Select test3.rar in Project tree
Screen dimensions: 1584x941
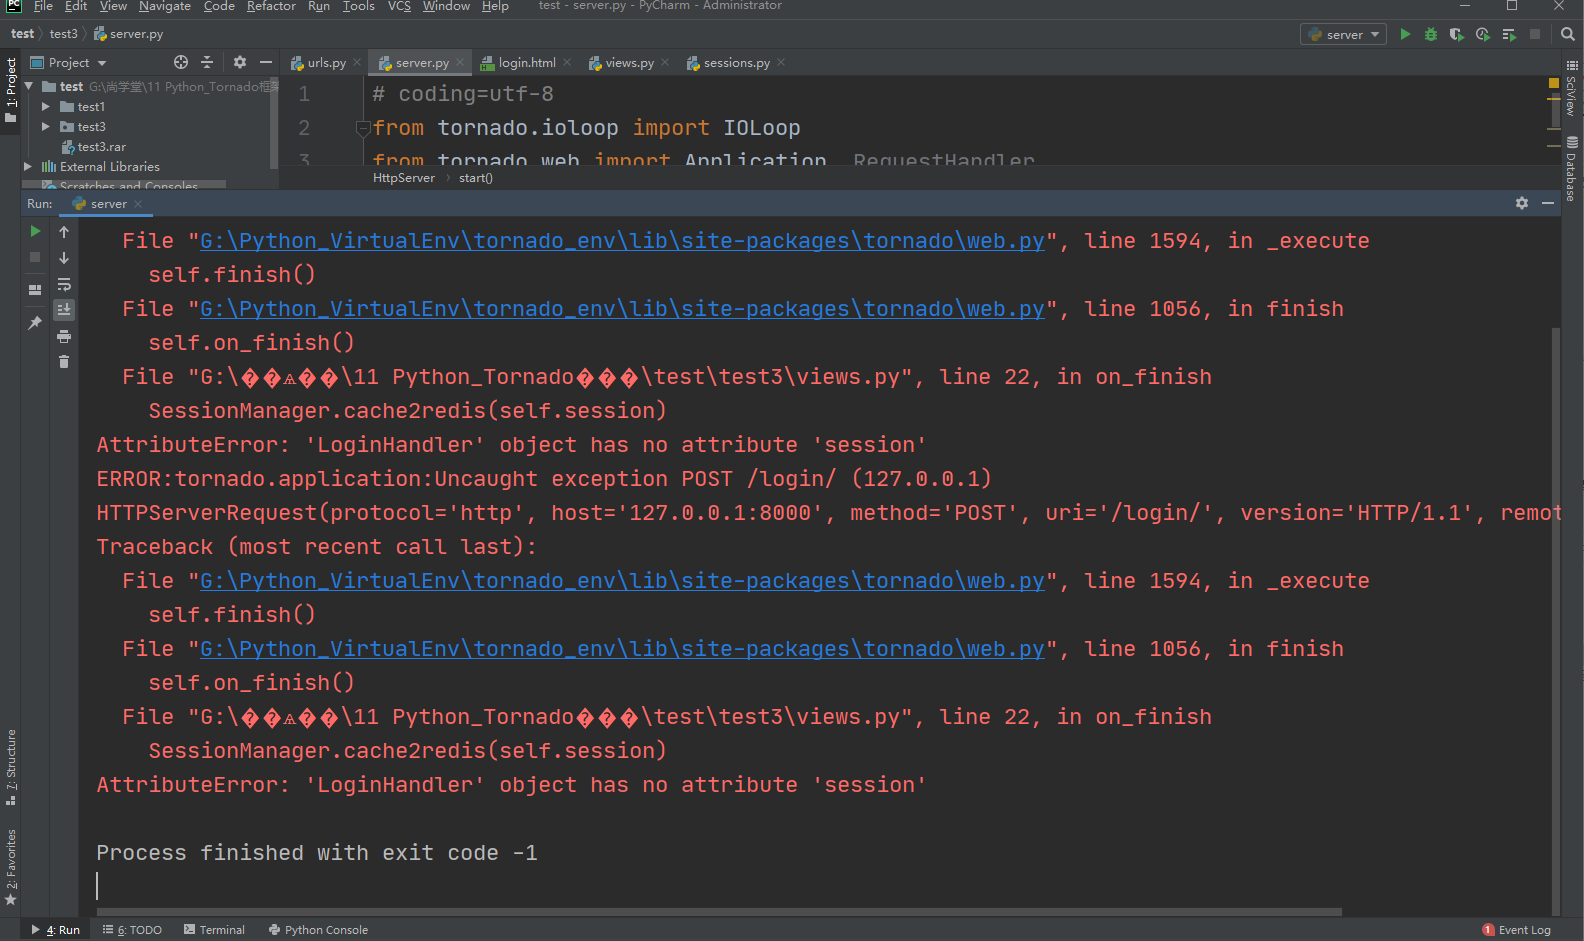[101, 146]
